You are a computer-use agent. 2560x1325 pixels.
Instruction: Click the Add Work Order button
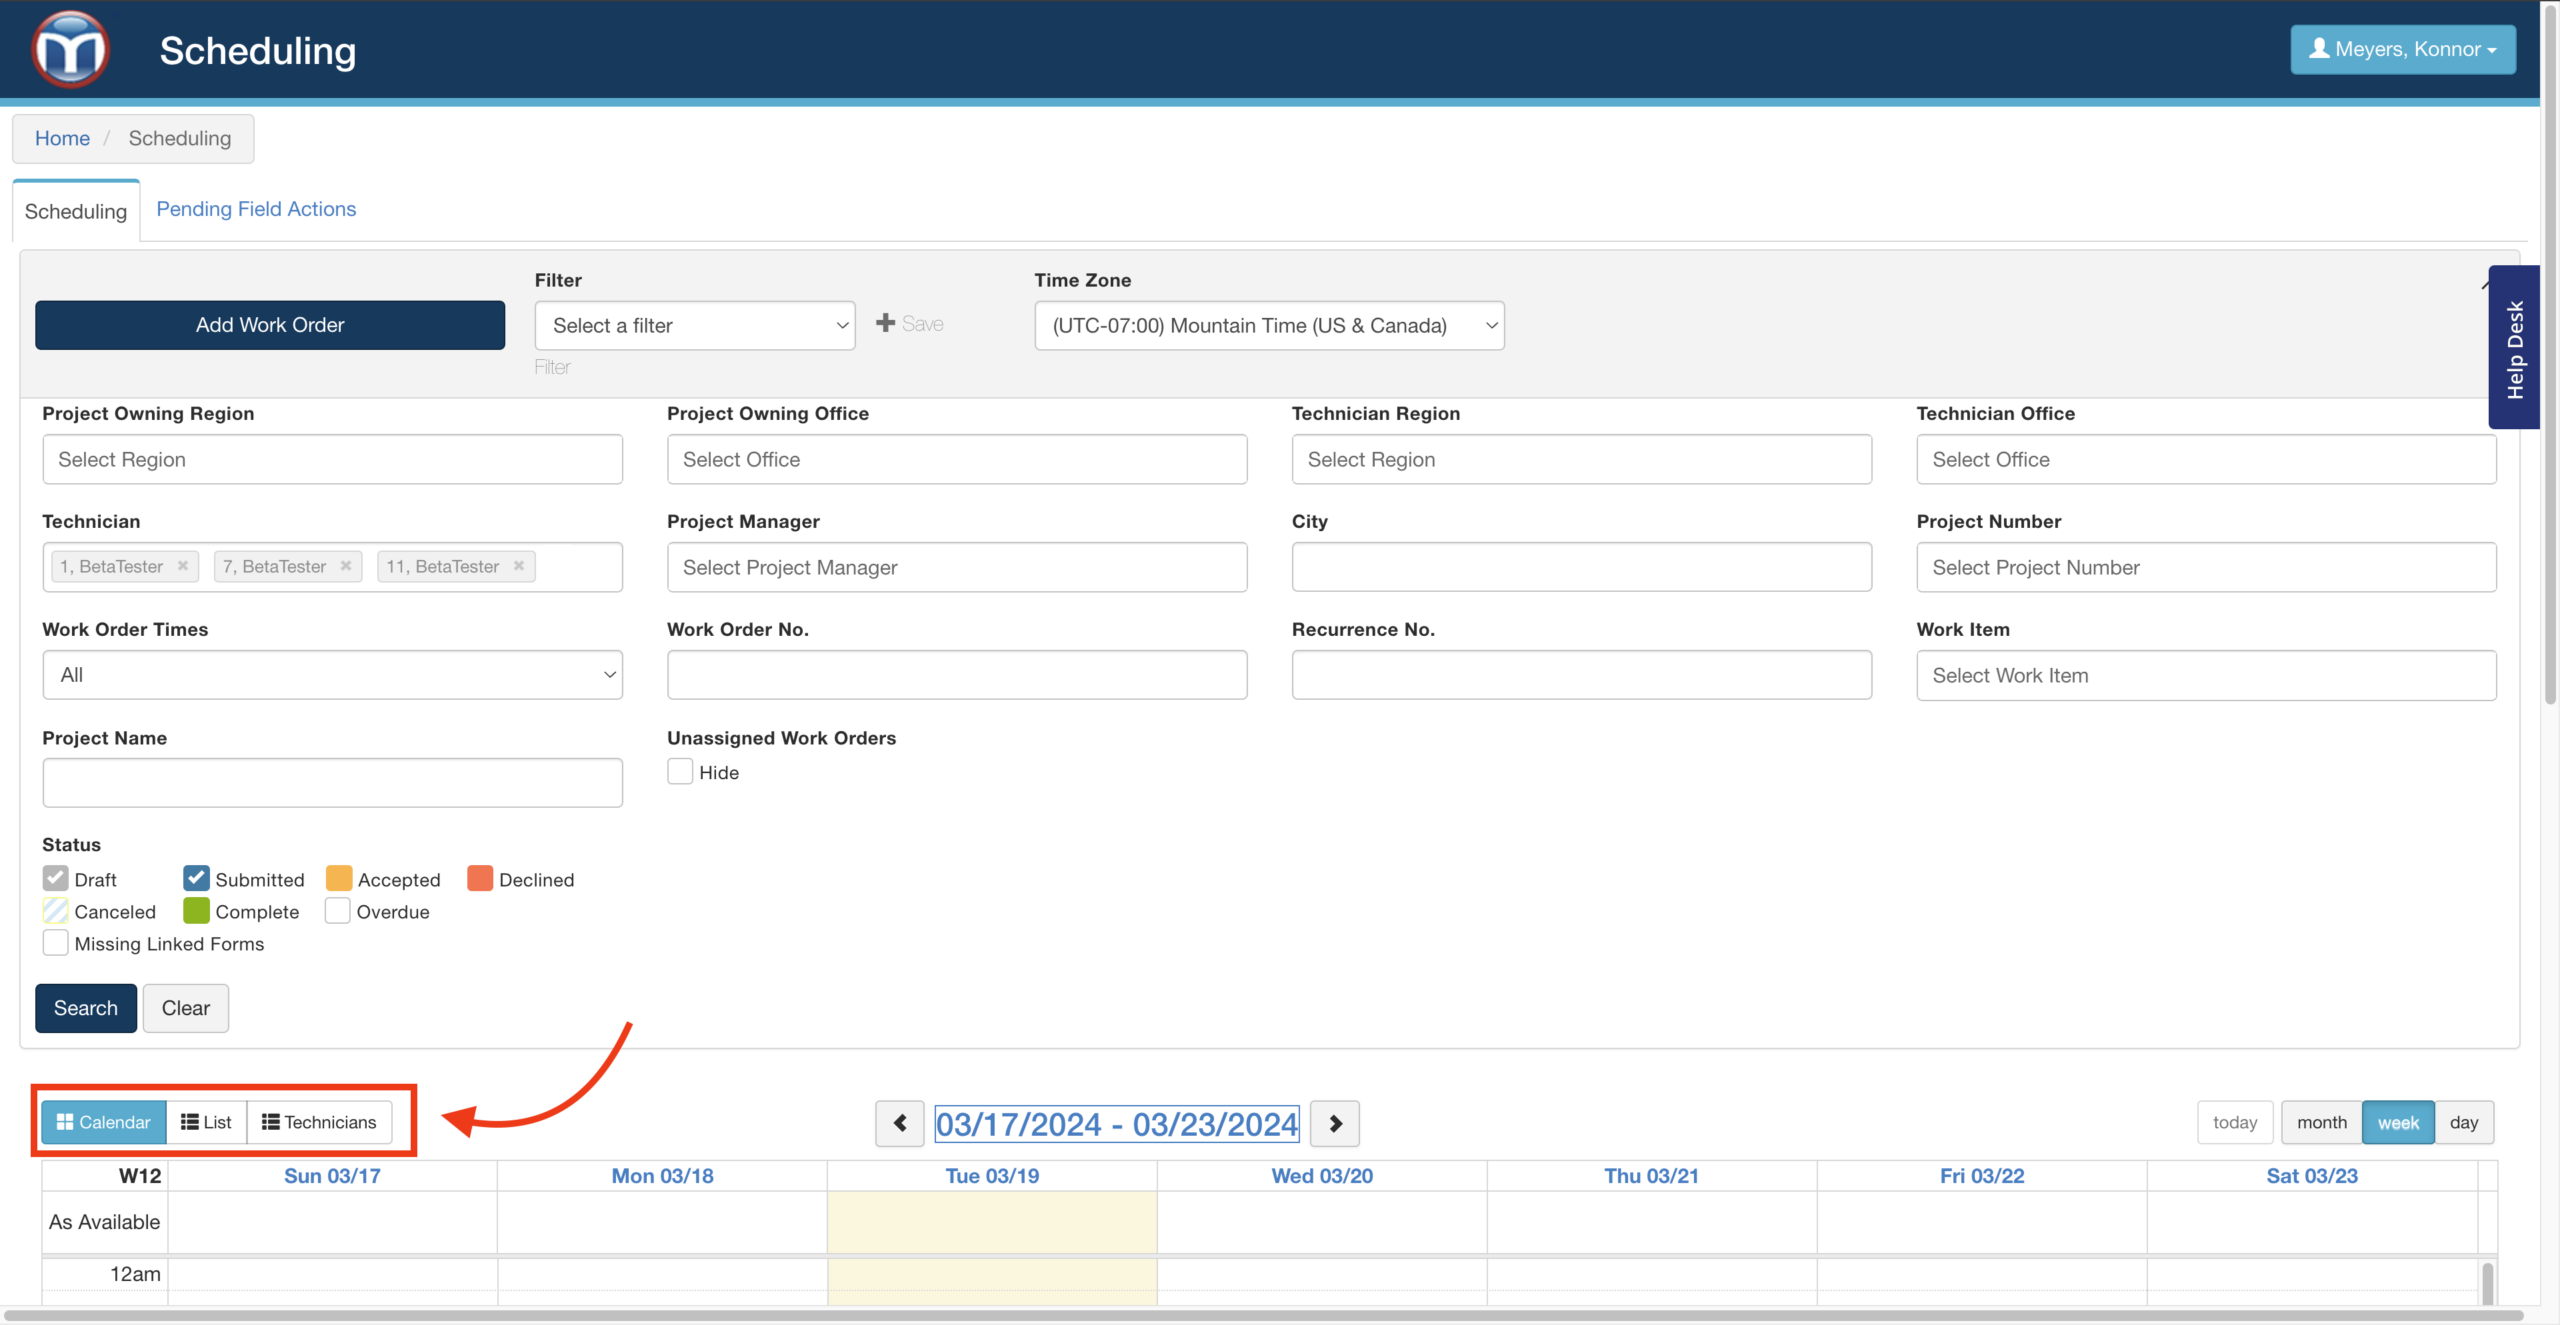pyautogui.click(x=270, y=325)
